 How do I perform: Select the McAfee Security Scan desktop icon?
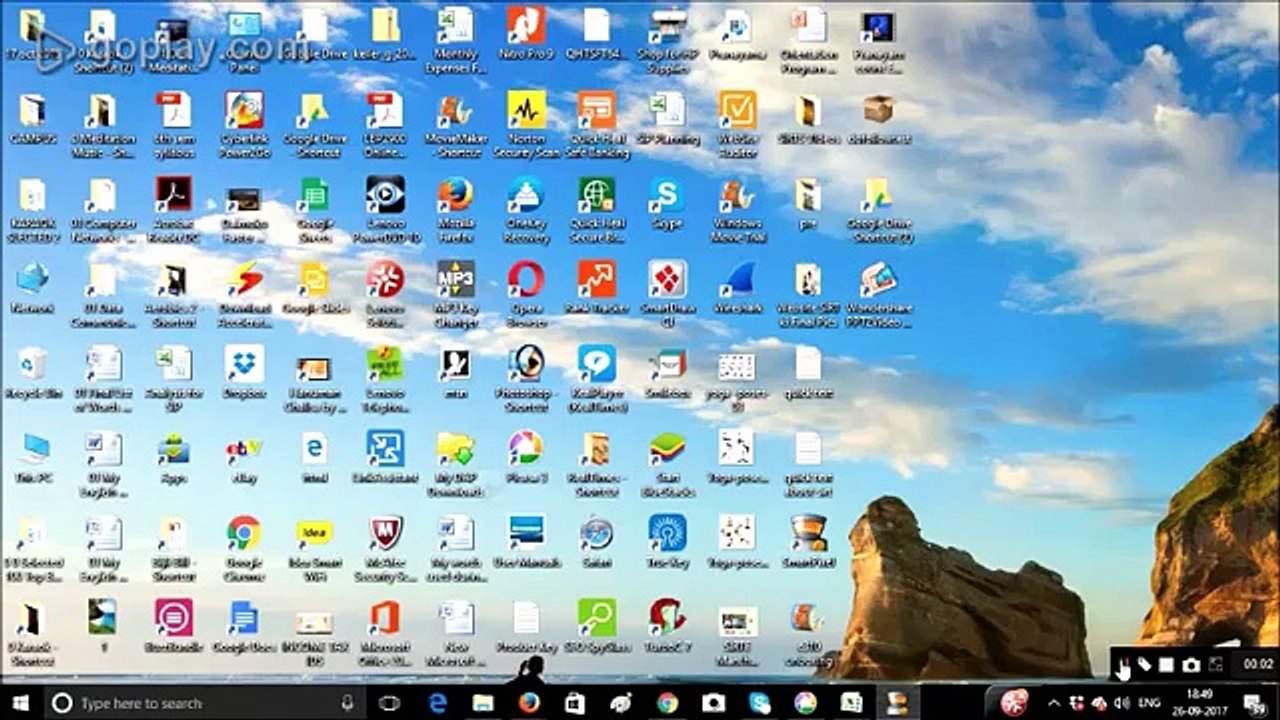(385, 548)
